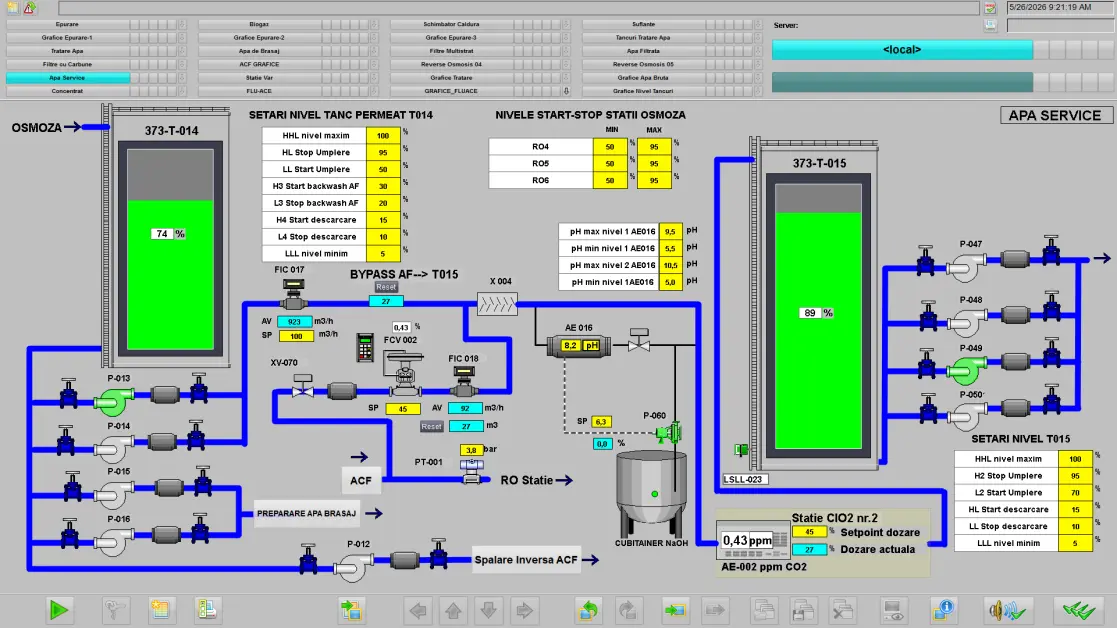Open the Grafice Nivel Tancuri screen
The height and width of the screenshot is (628, 1117).
click(643, 91)
